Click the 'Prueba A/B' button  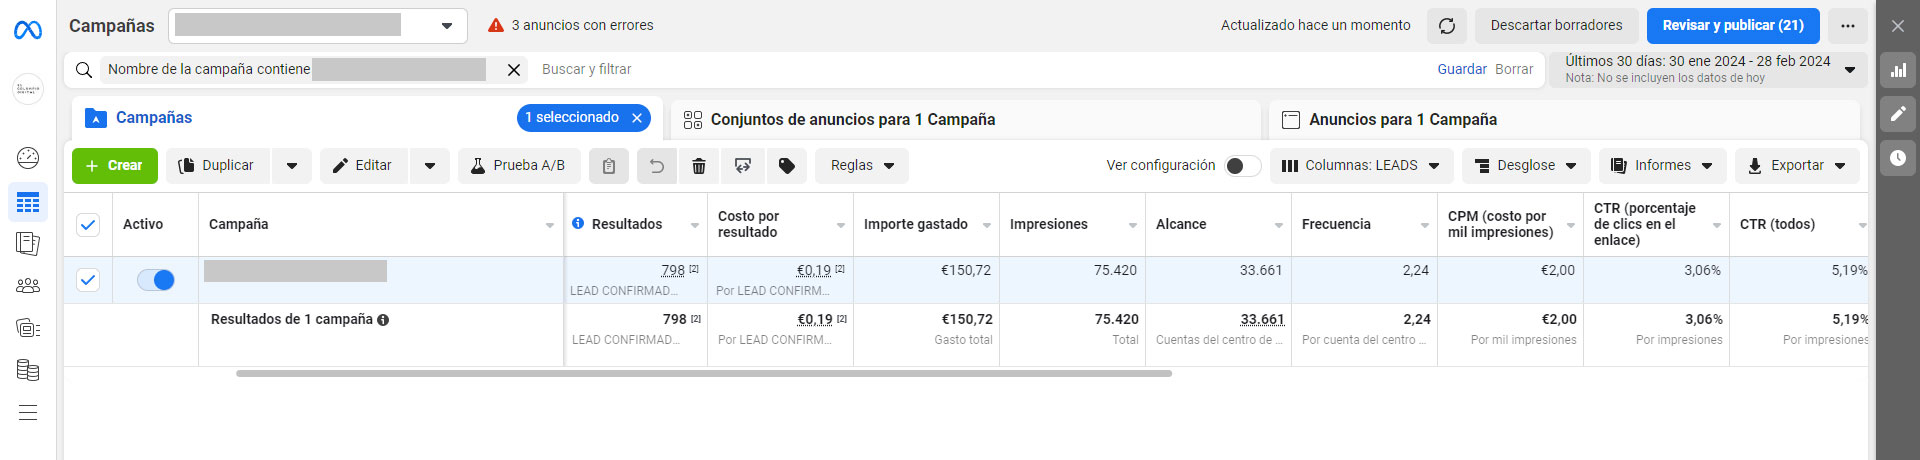click(x=519, y=166)
